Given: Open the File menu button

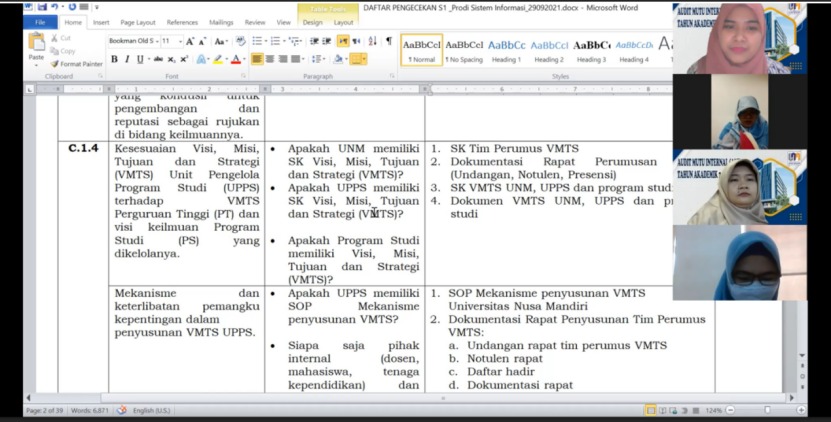Looking at the screenshot, I should [x=40, y=22].
